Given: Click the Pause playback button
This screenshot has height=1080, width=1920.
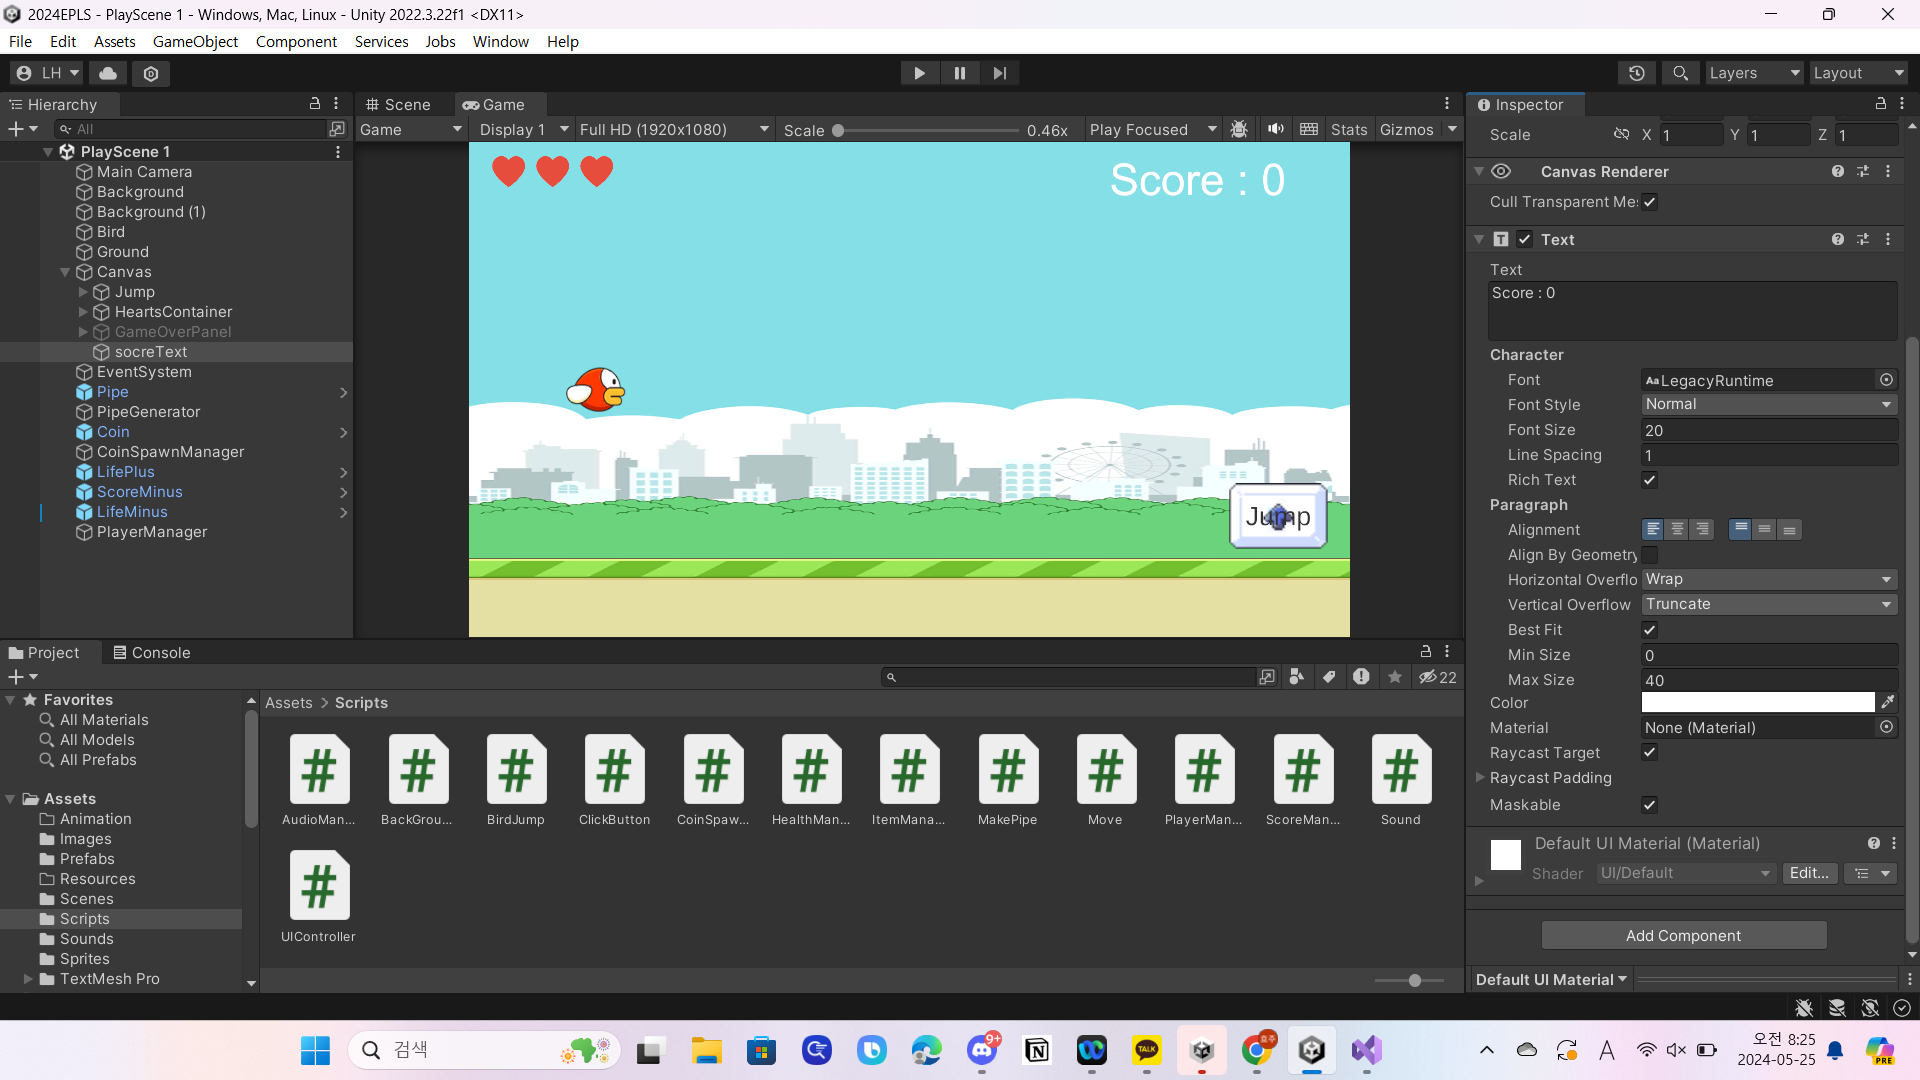Looking at the screenshot, I should tap(959, 73).
